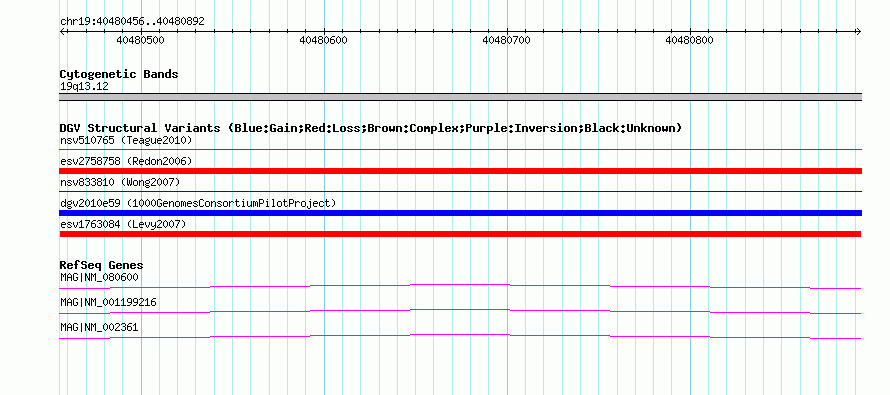Click the gray 19q13.12 cytoband bar

click(460, 97)
